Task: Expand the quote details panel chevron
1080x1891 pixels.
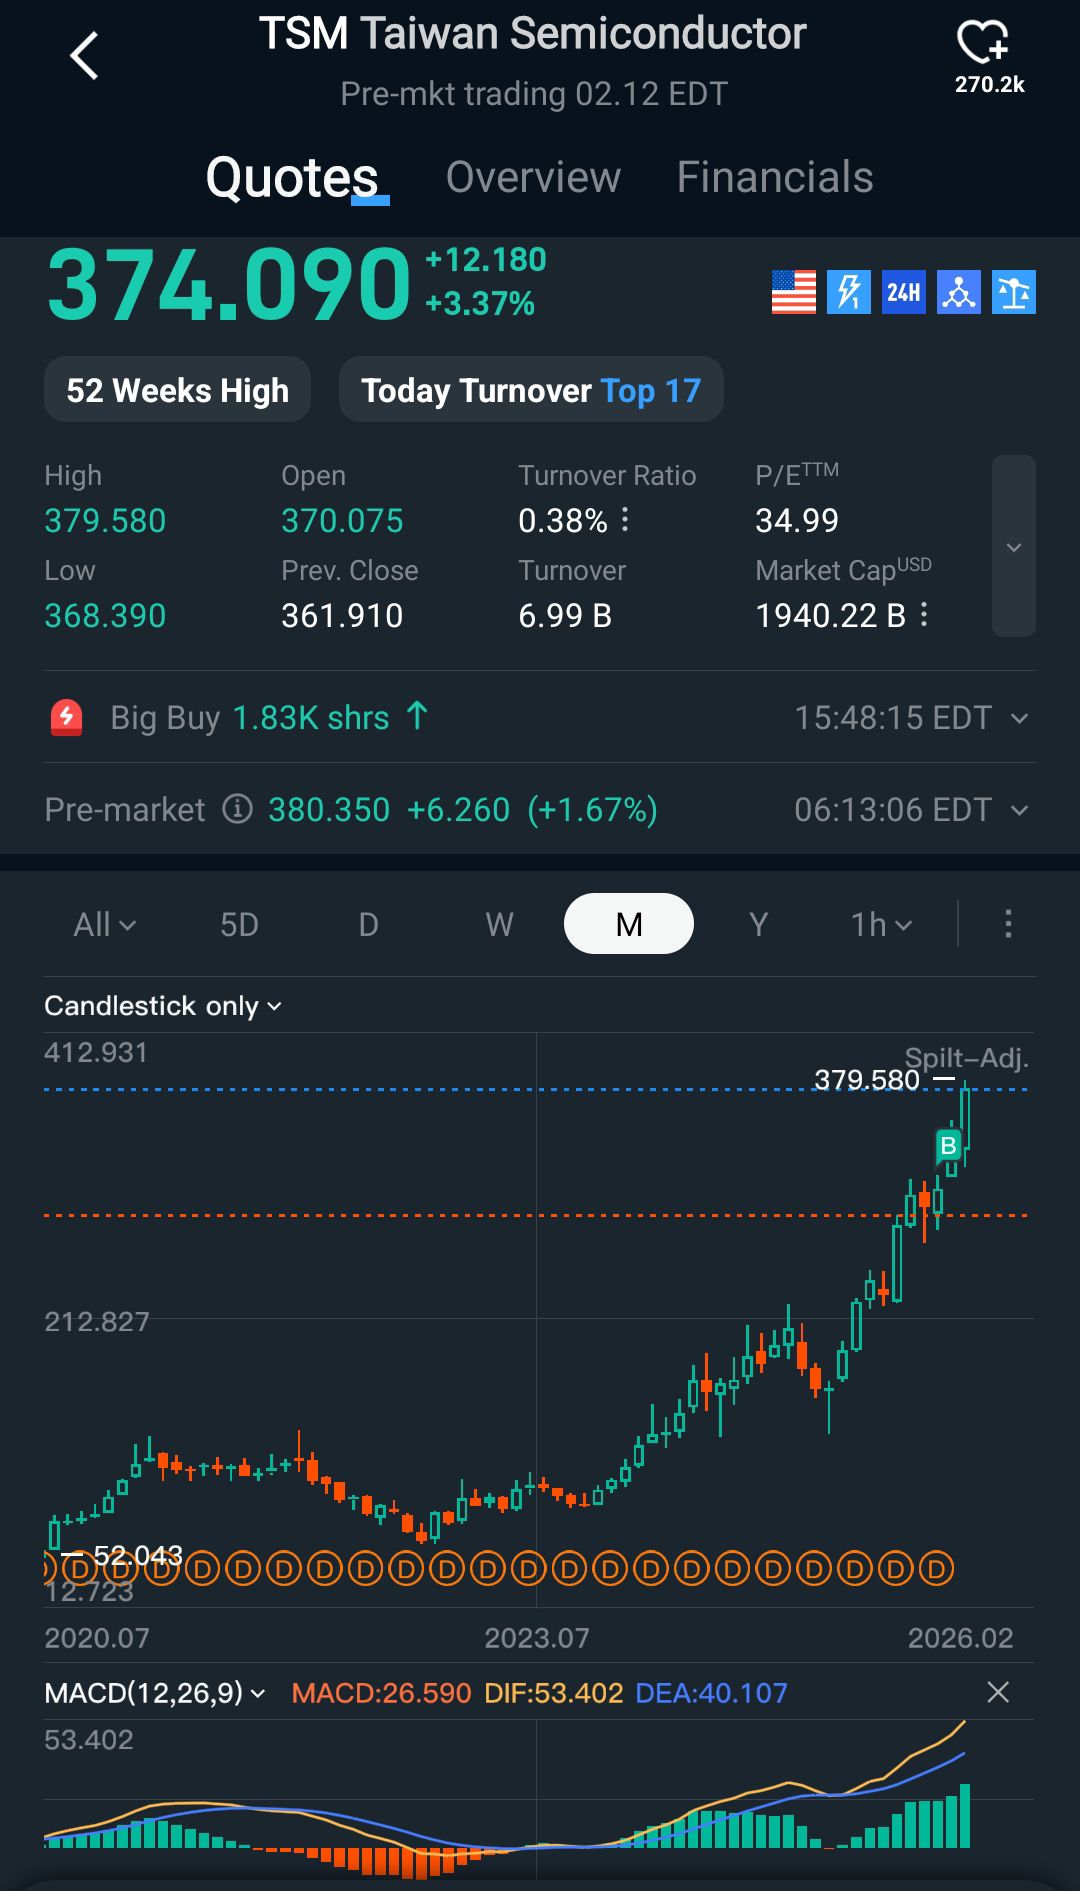Action: pos(1013,546)
